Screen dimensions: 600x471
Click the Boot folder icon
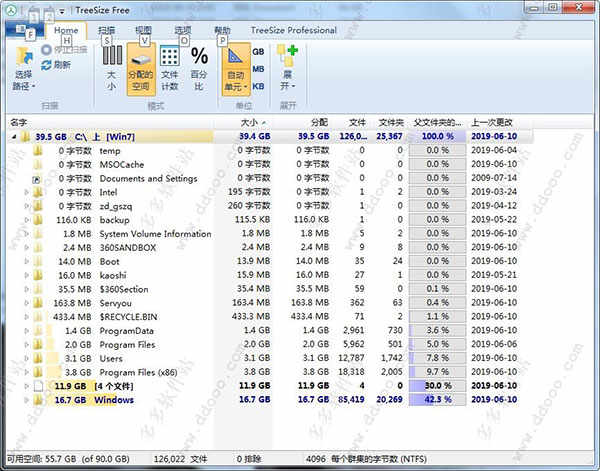(x=38, y=262)
